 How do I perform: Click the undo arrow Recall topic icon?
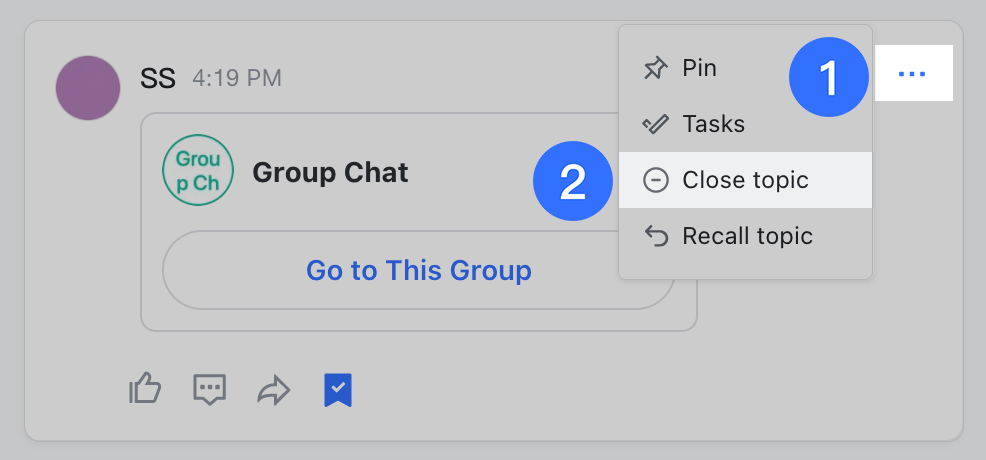[655, 236]
